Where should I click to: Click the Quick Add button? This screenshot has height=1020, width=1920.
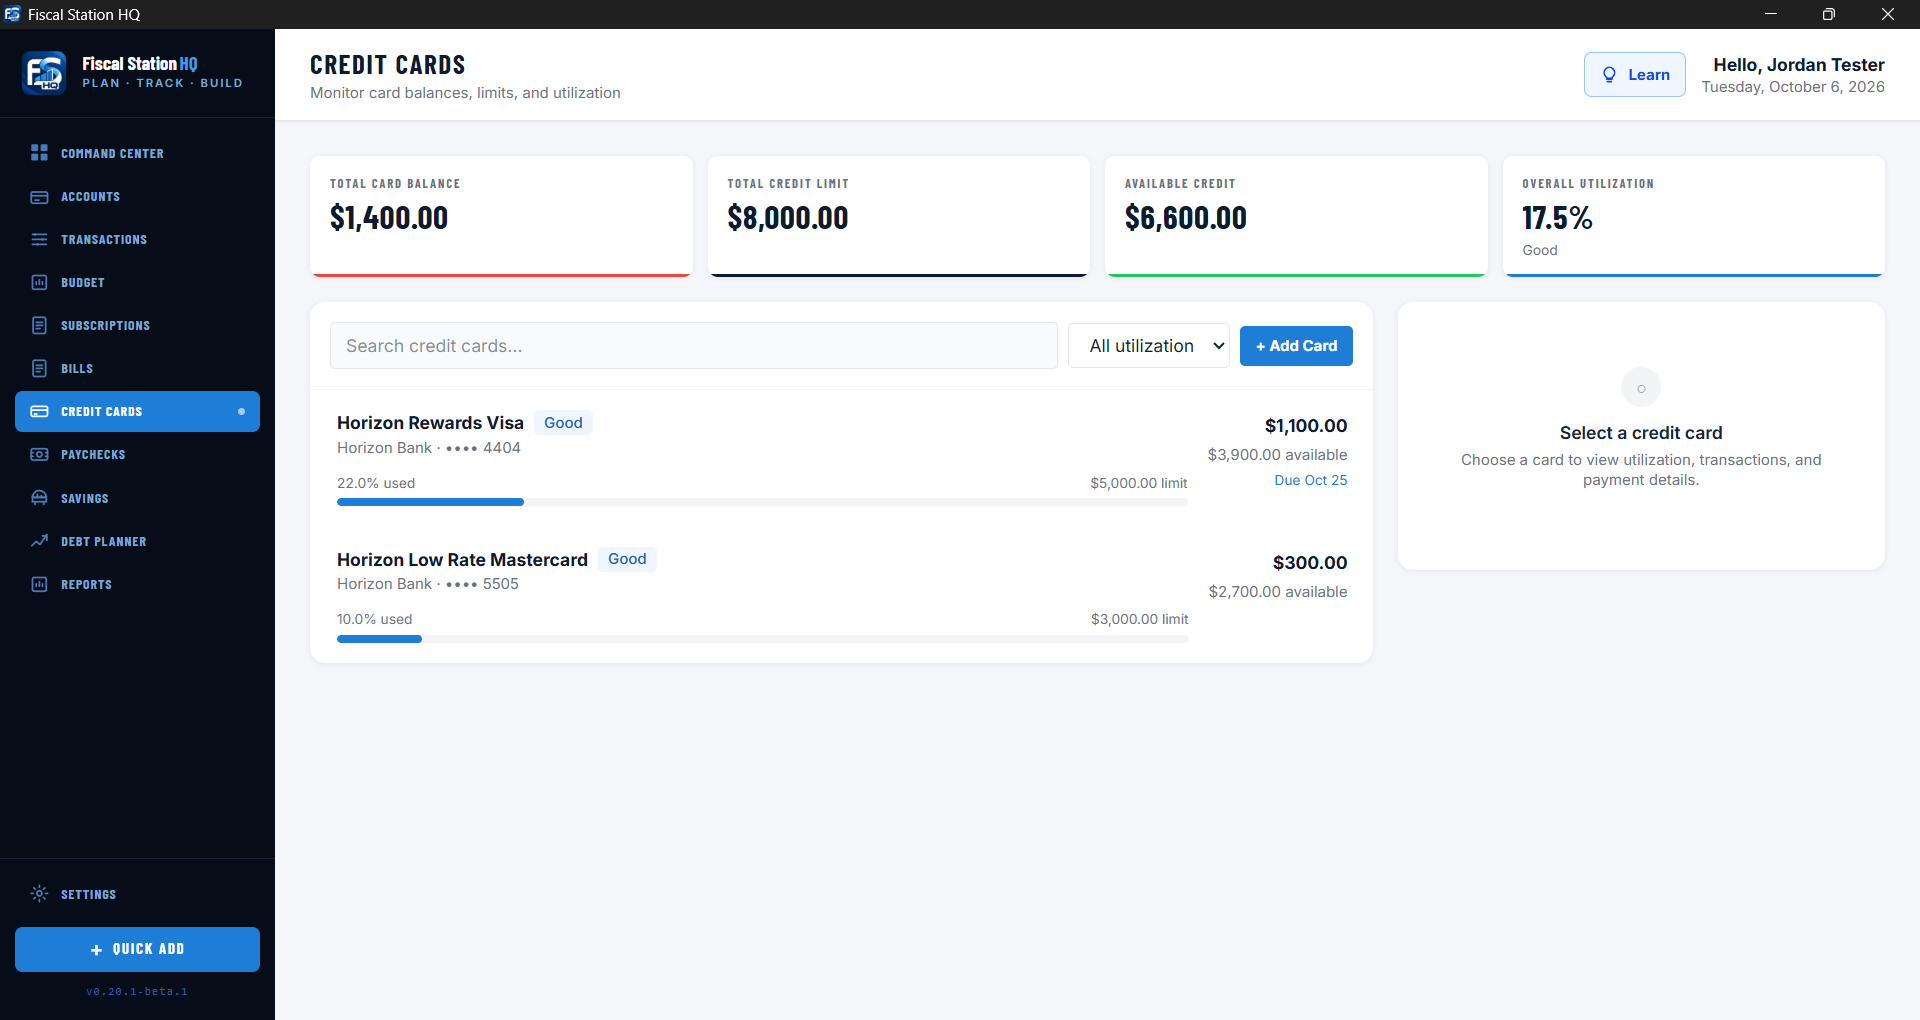point(137,949)
